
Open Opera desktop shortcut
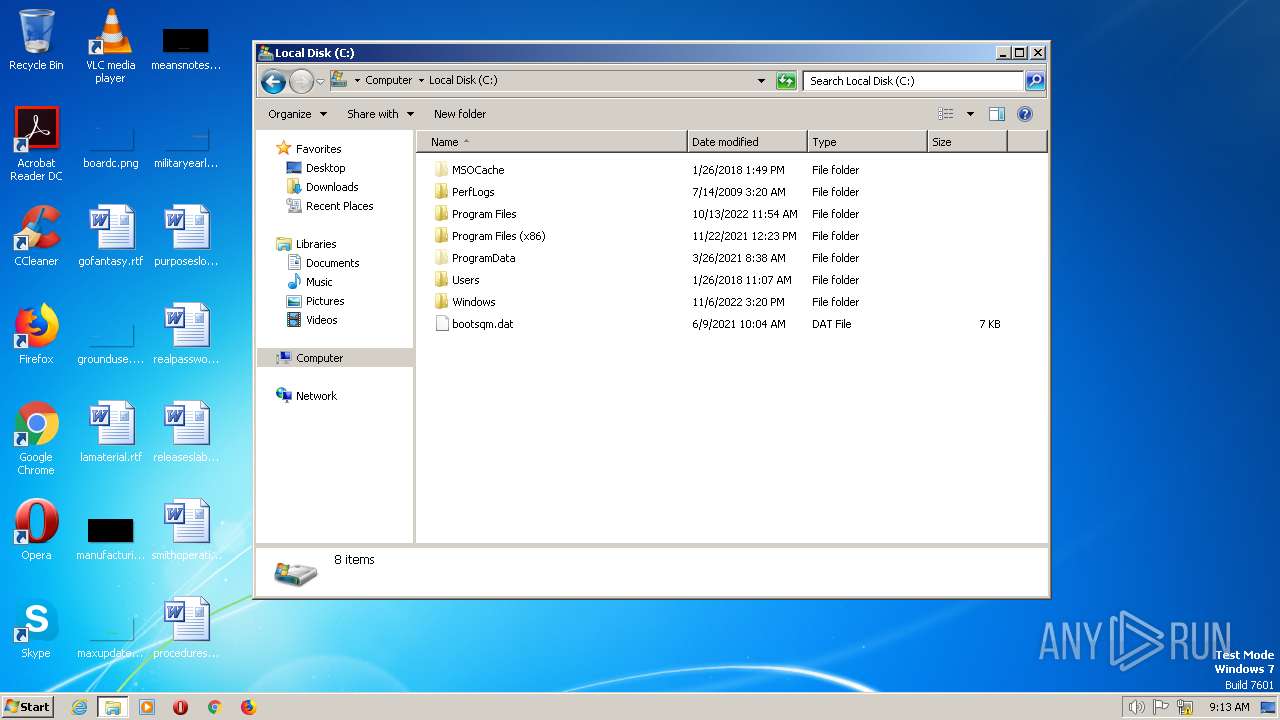coord(36,530)
